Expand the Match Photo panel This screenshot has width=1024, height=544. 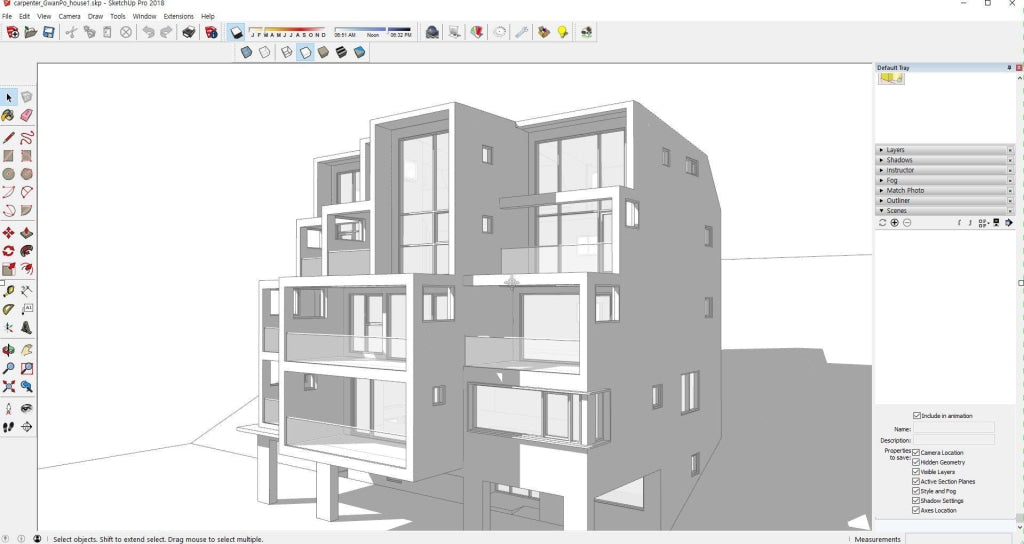click(x=944, y=190)
